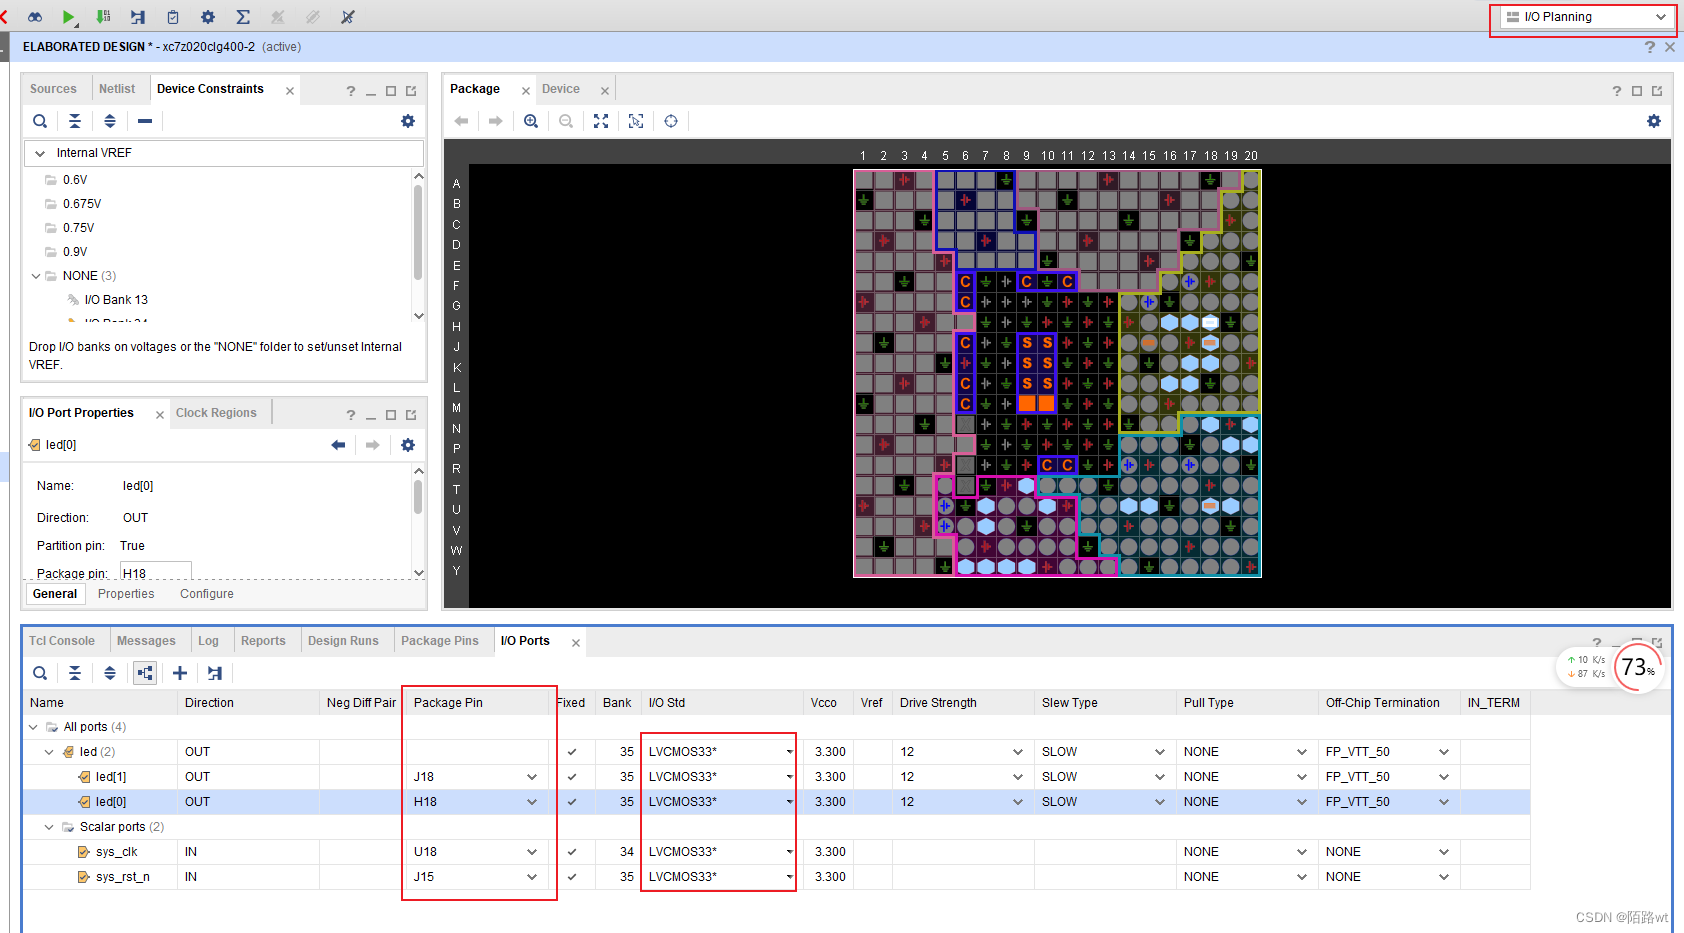The height and width of the screenshot is (933, 1684).
Task: Collapse the NONE (3) folder
Action: click(36, 276)
